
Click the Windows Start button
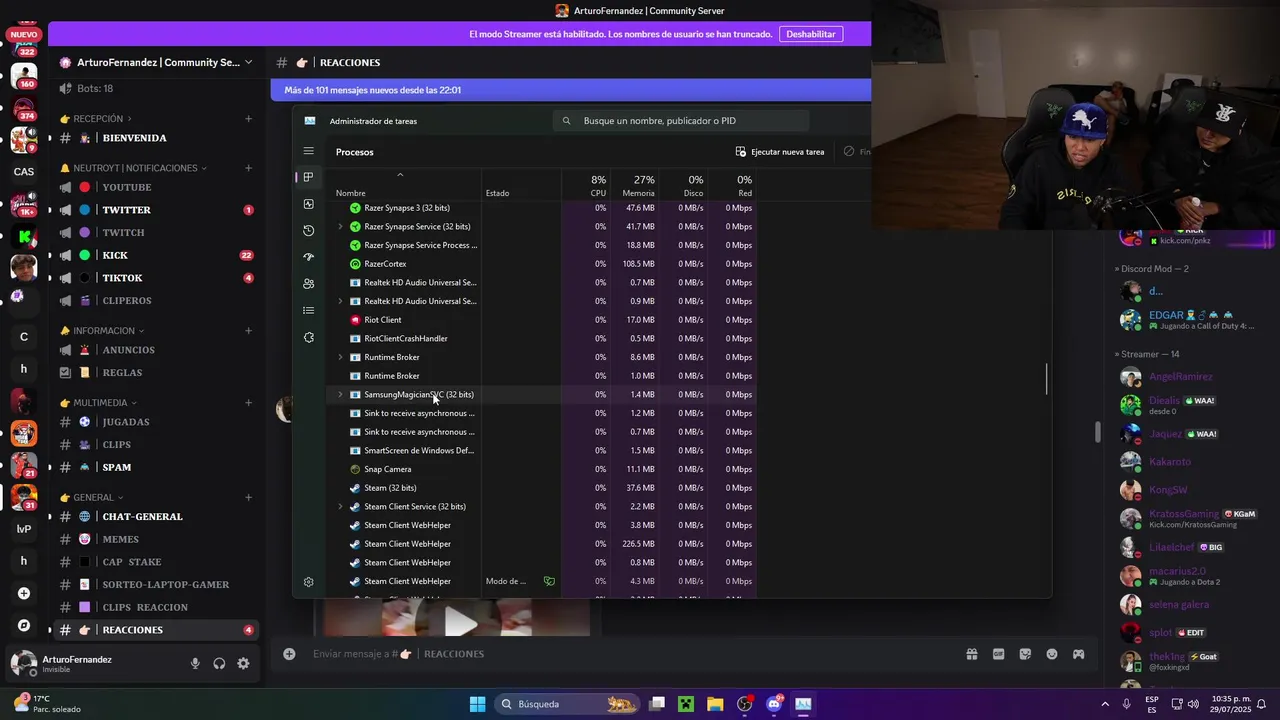tap(477, 704)
